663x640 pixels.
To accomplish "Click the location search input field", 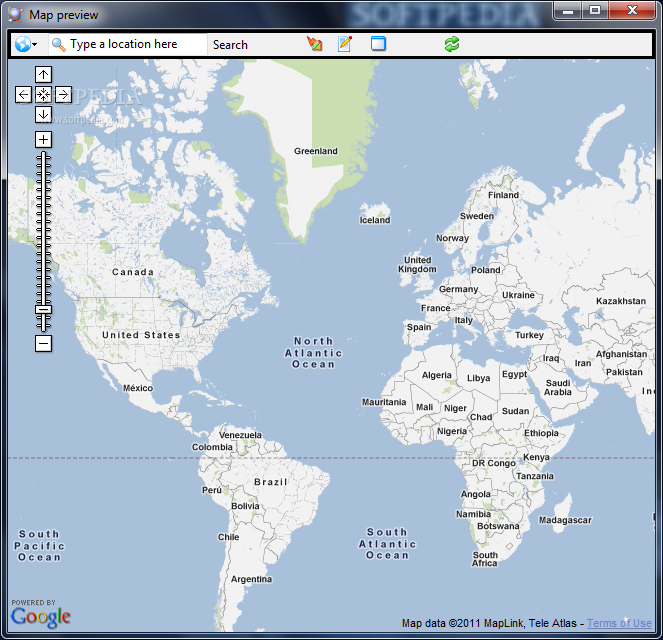I will (x=128, y=44).
